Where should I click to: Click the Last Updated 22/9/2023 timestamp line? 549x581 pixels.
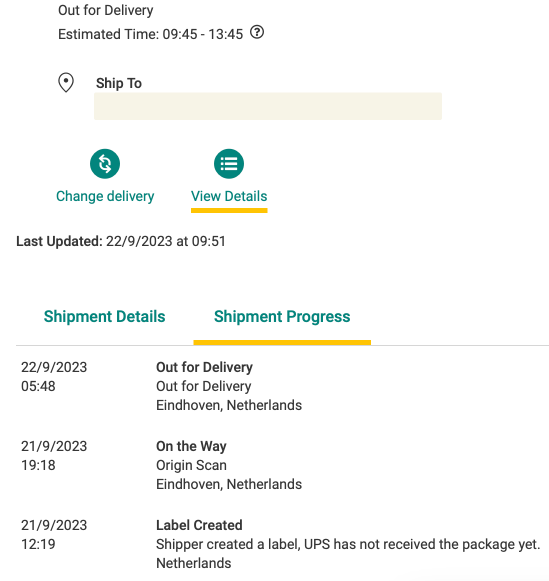(x=121, y=241)
